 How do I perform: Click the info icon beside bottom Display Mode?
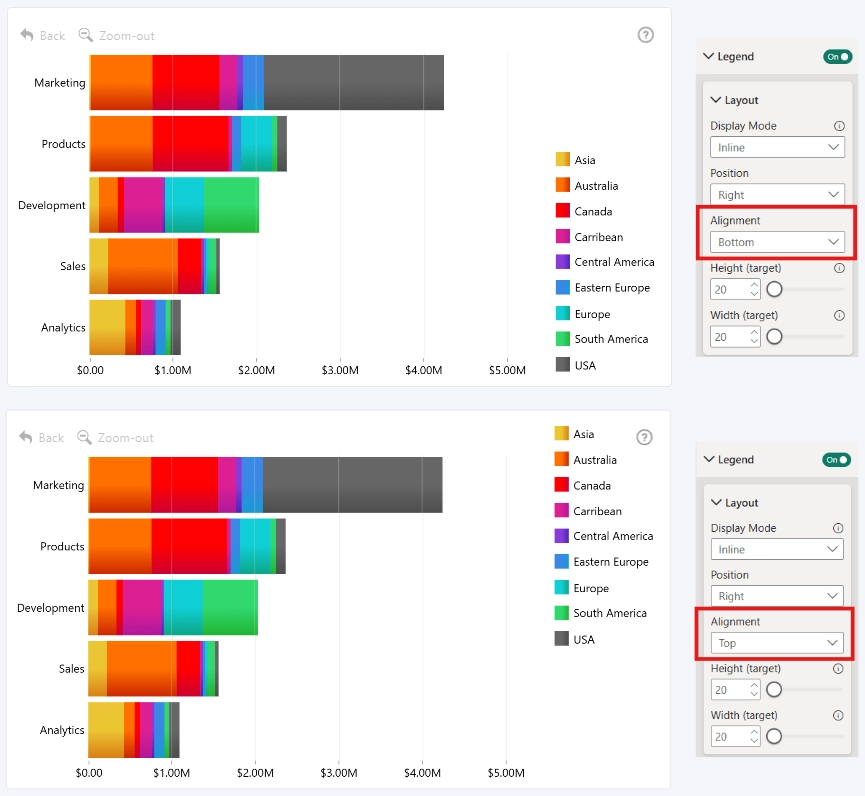click(837, 528)
